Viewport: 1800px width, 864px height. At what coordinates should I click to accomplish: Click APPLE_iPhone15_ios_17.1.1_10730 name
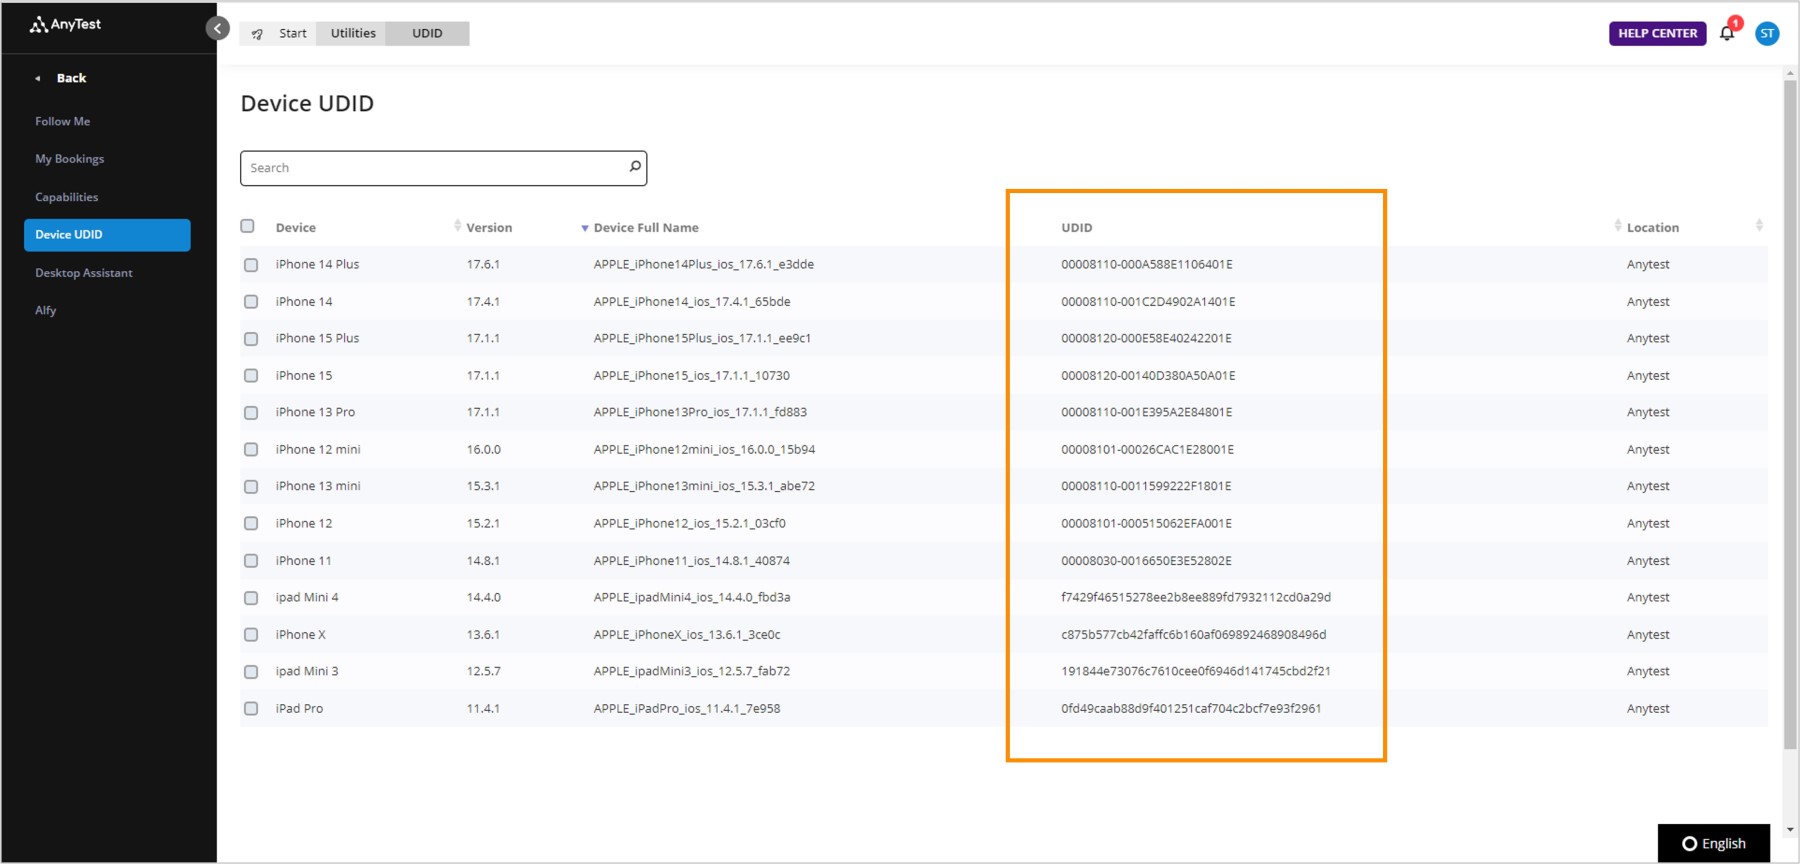(x=691, y=376)
